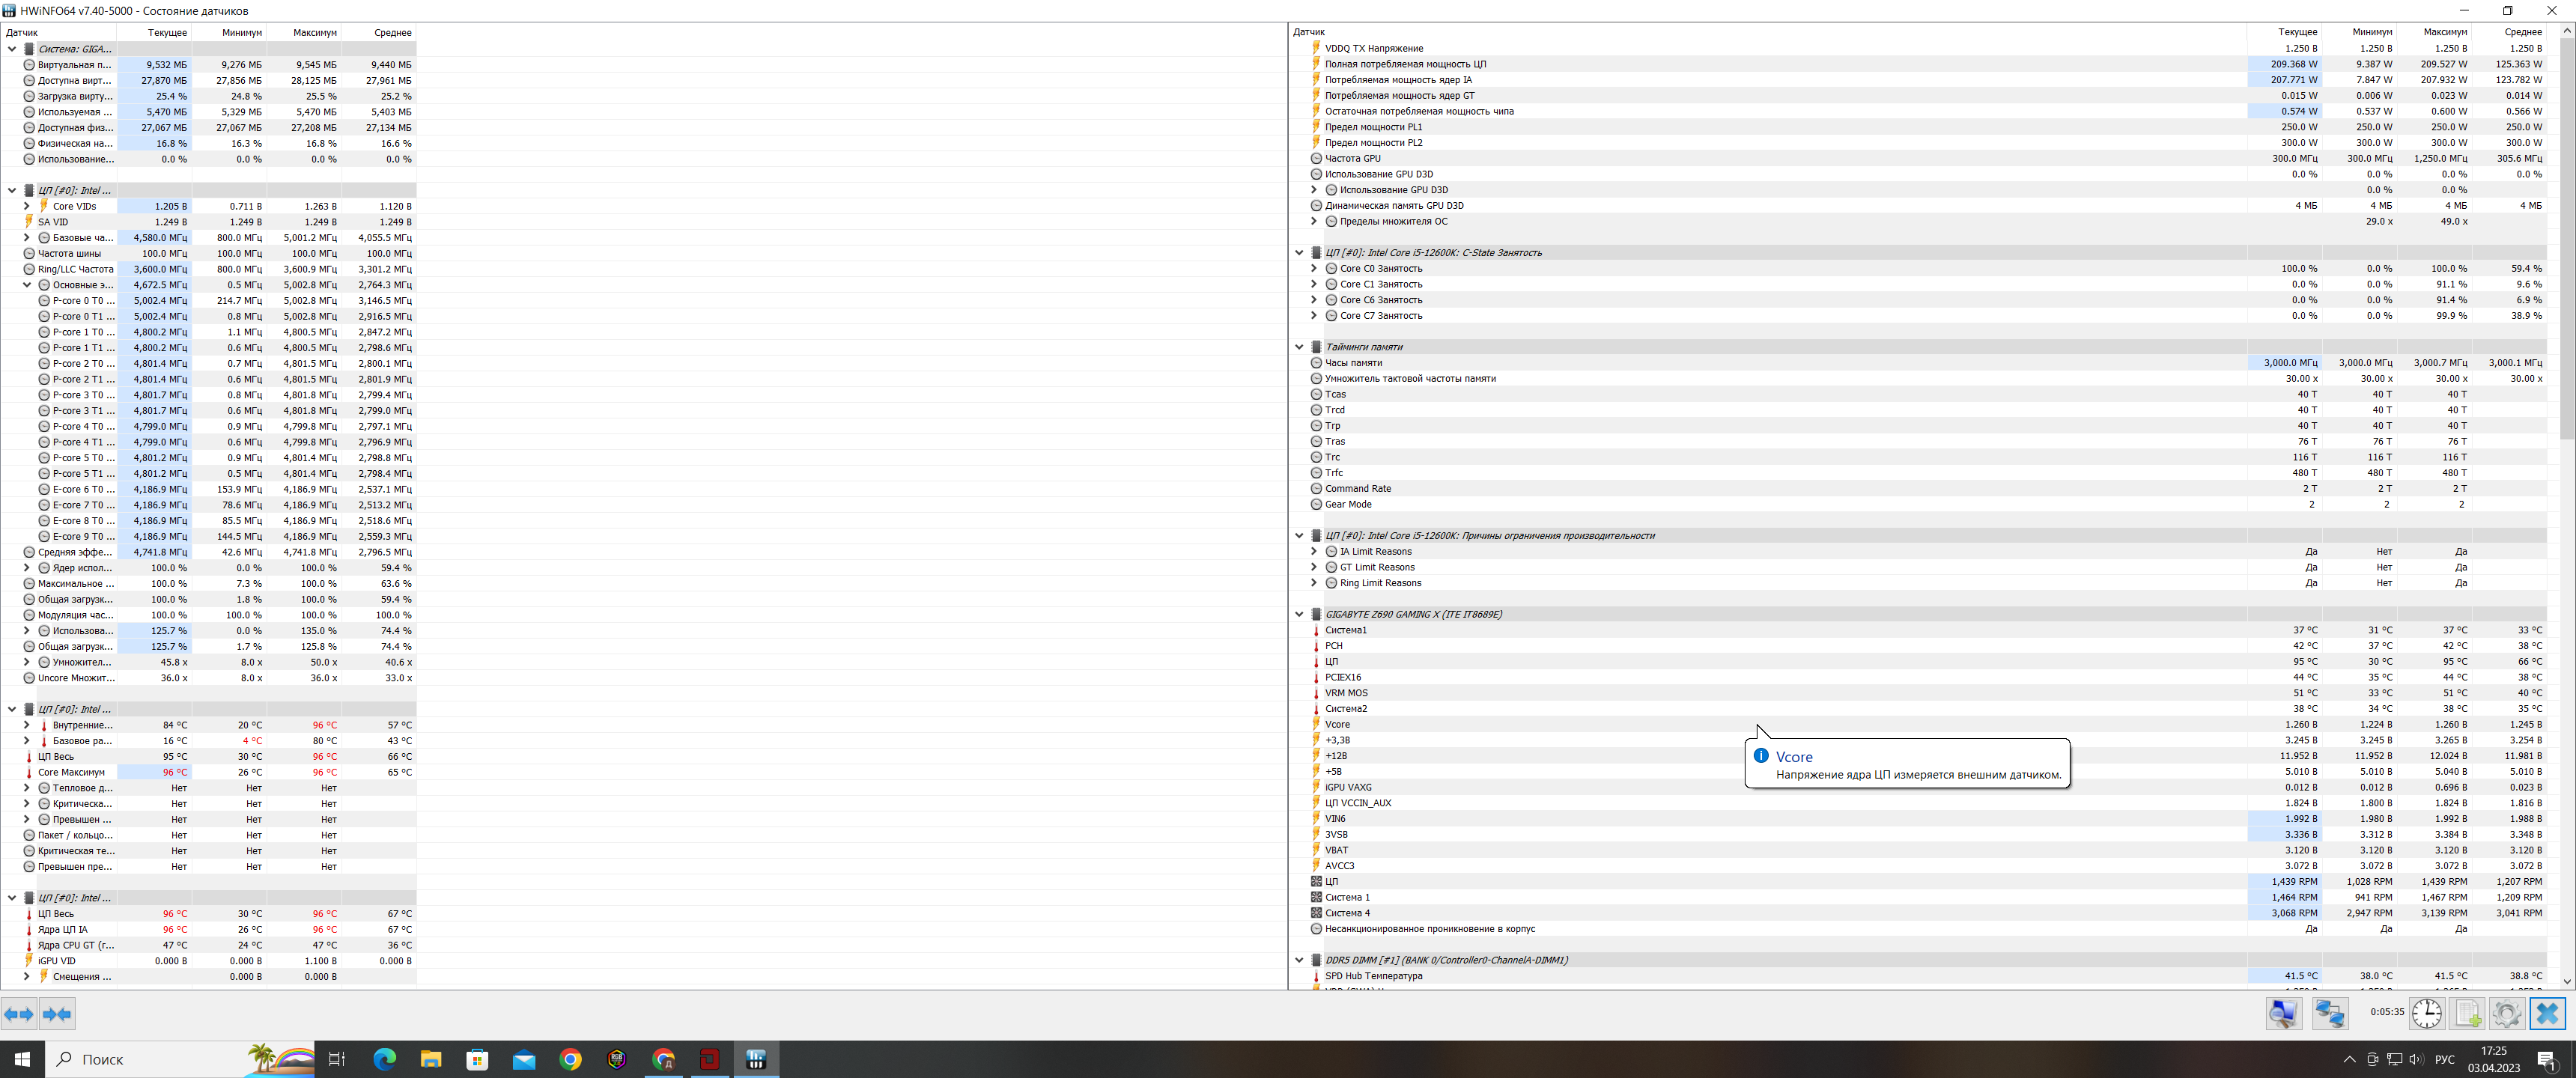
Task: Click the expand columns double-arrow button
Action: click(x=19, y=1014)
